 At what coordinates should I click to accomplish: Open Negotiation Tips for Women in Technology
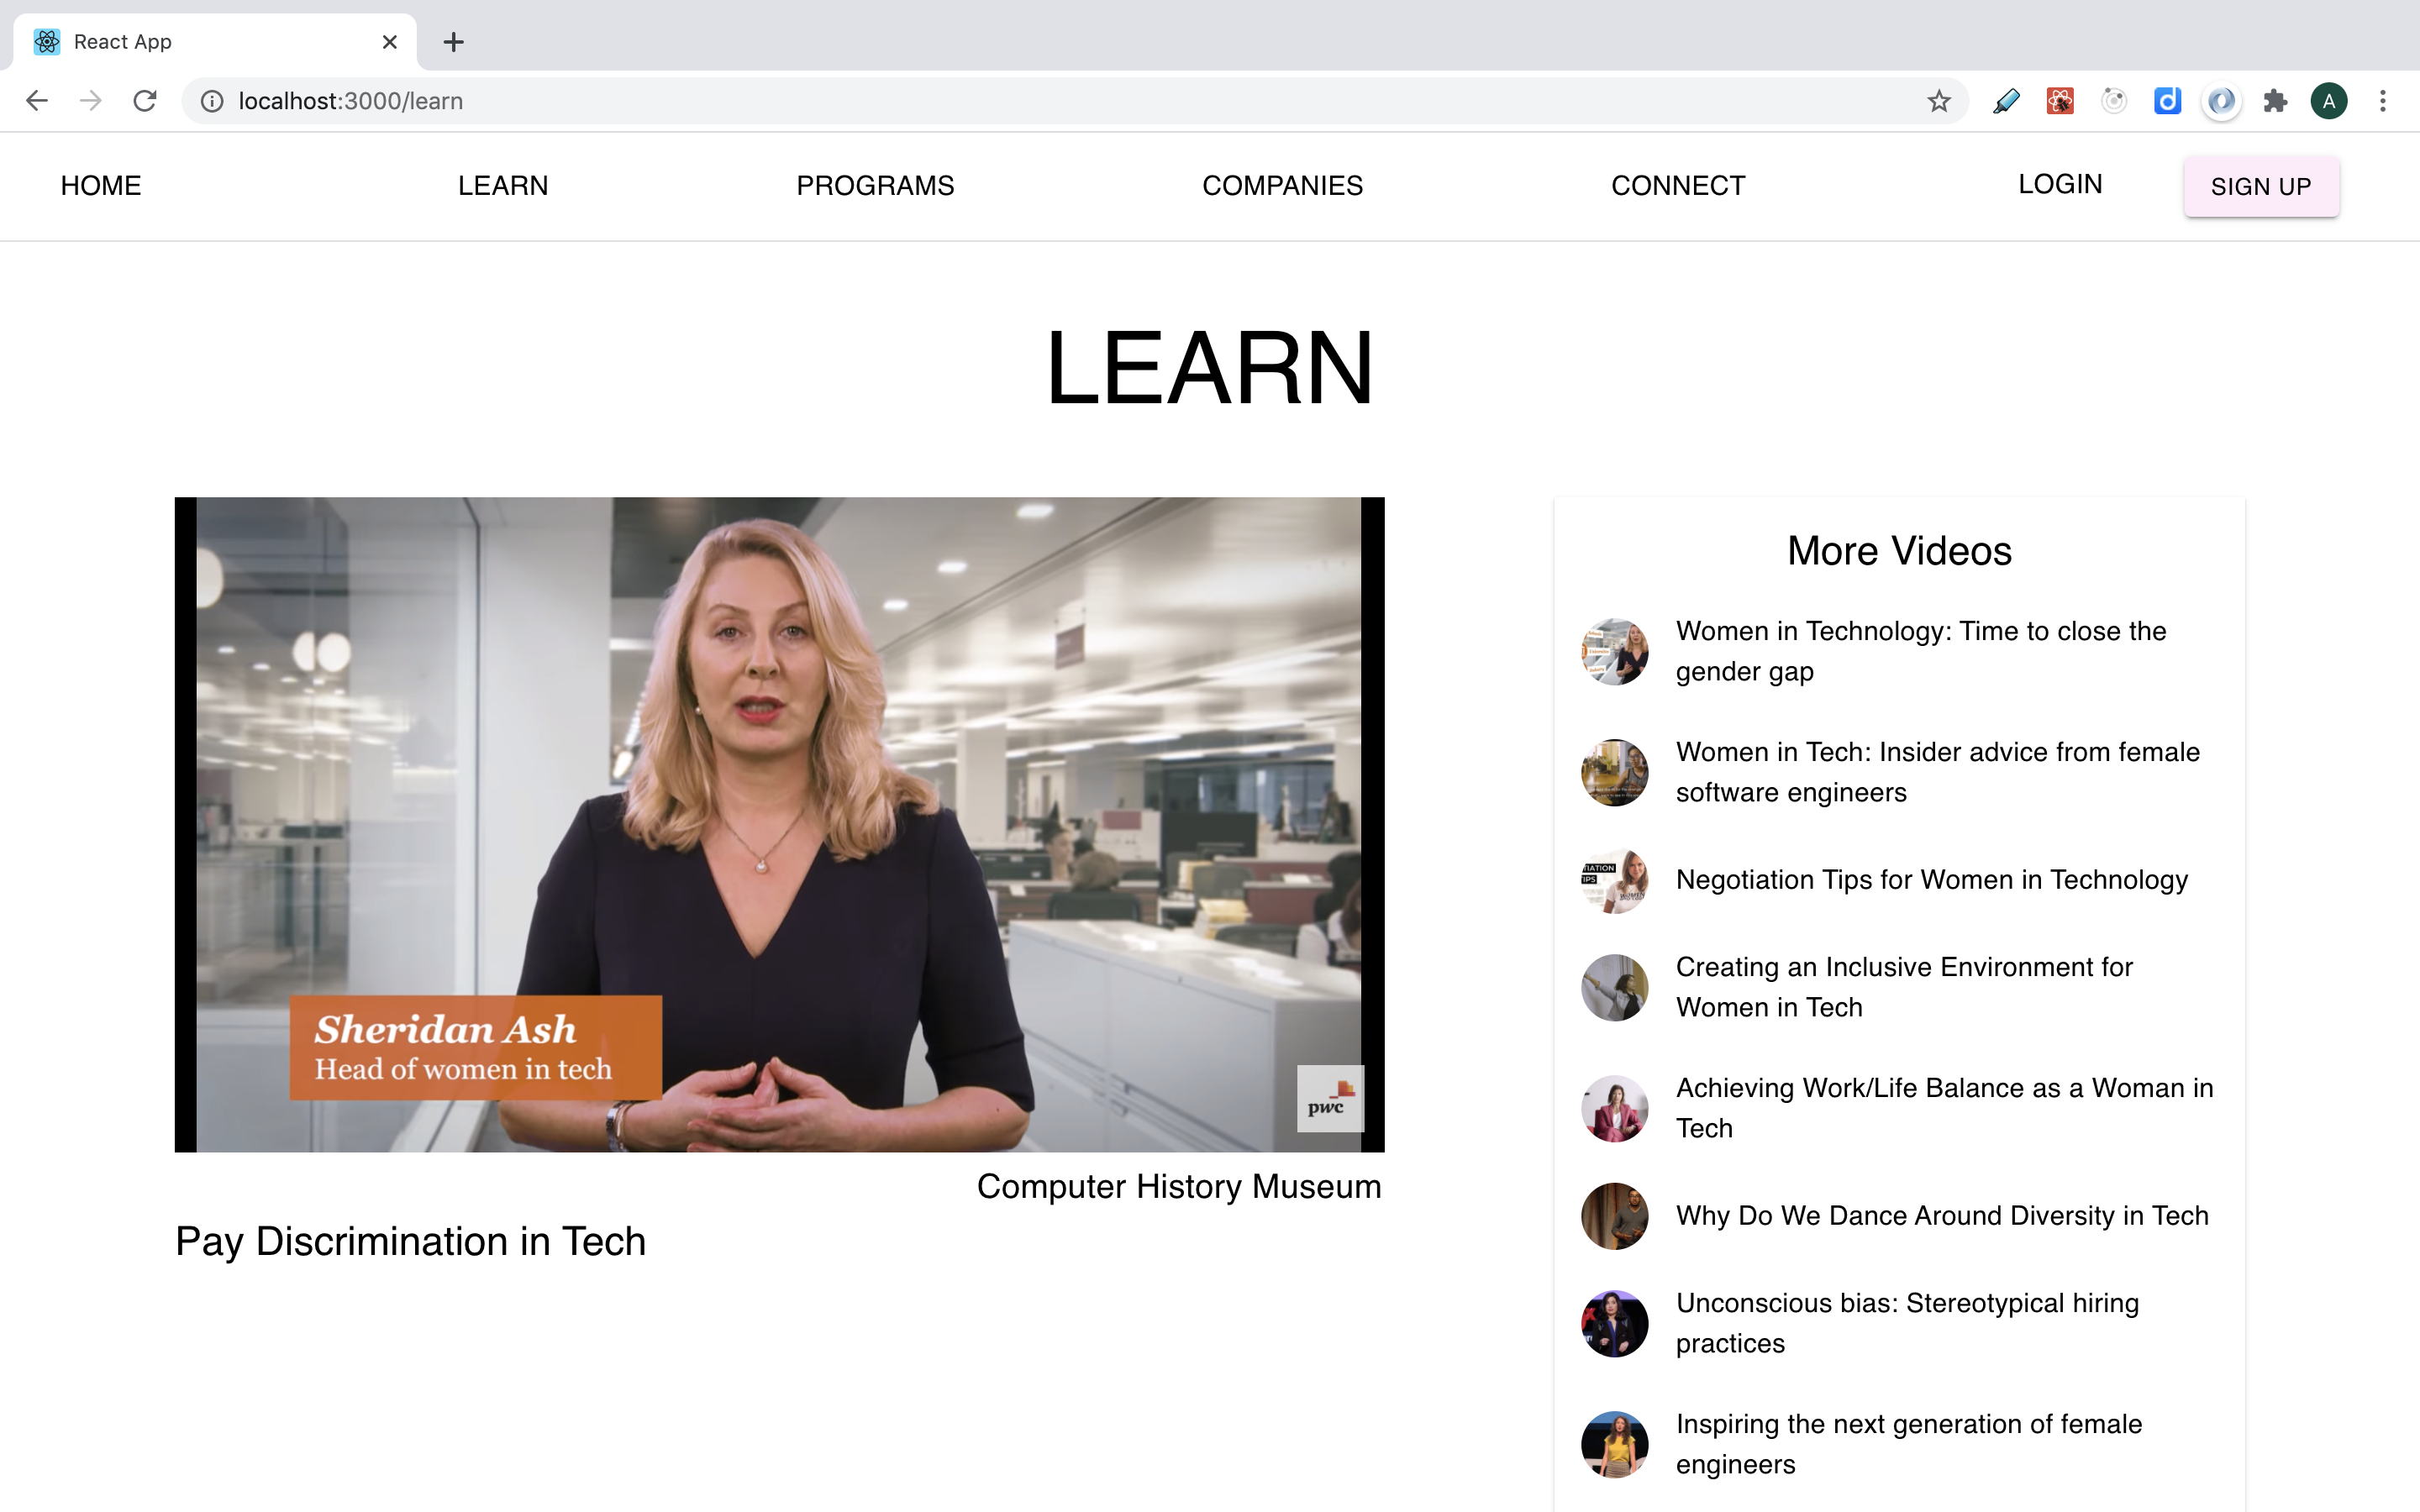coord(1931,880)
